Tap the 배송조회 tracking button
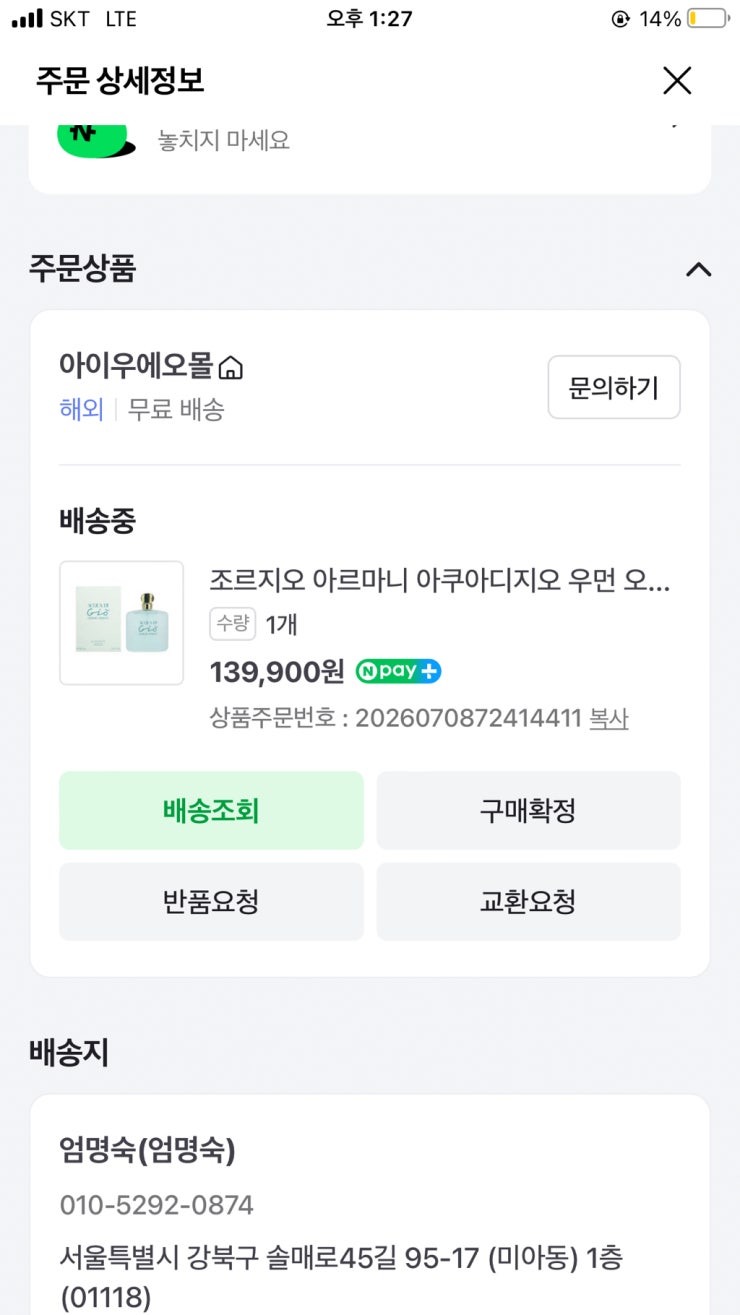 tap(211, 810)
